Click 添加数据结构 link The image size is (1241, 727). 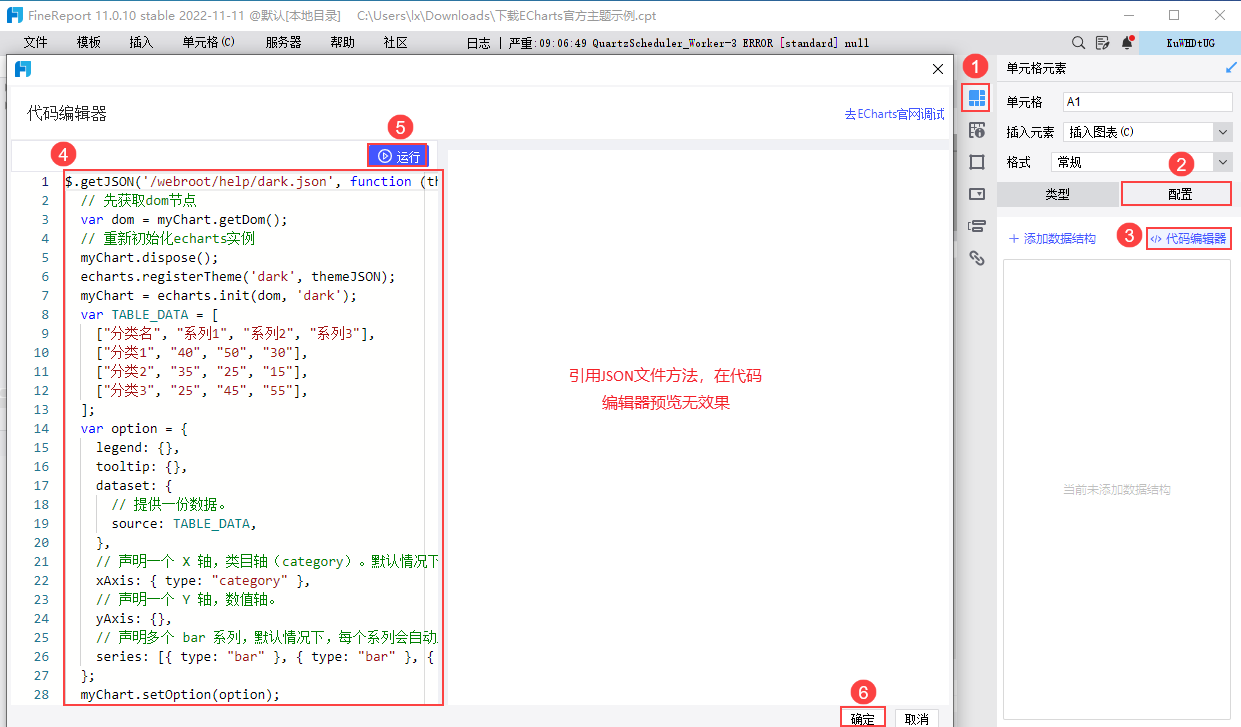coord(1052,239)
